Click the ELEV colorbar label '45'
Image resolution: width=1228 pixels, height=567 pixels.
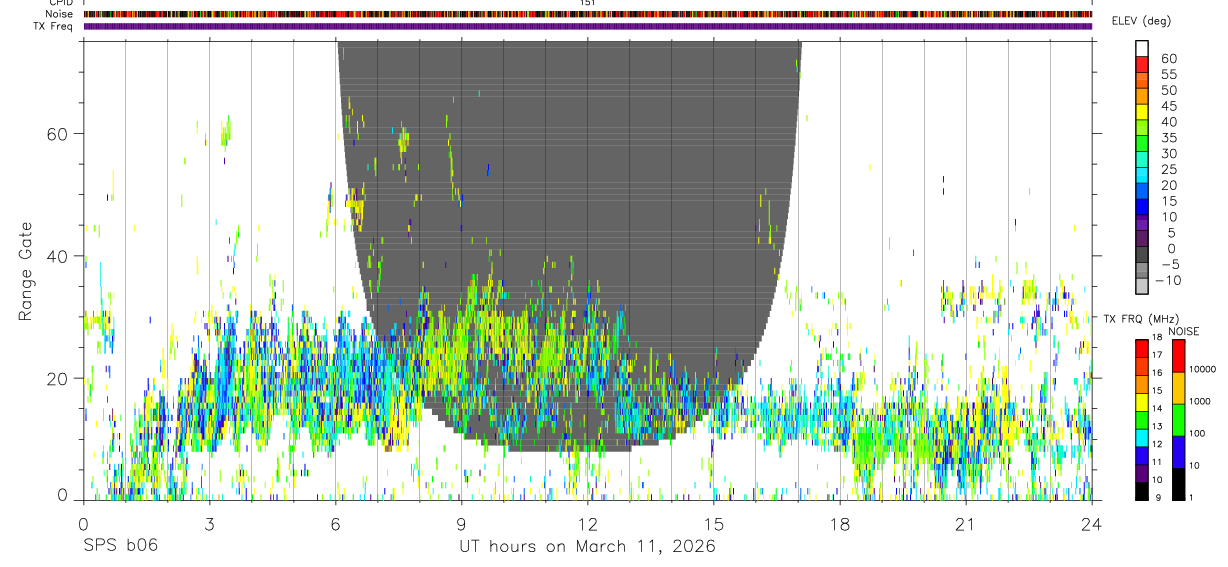1168,106
